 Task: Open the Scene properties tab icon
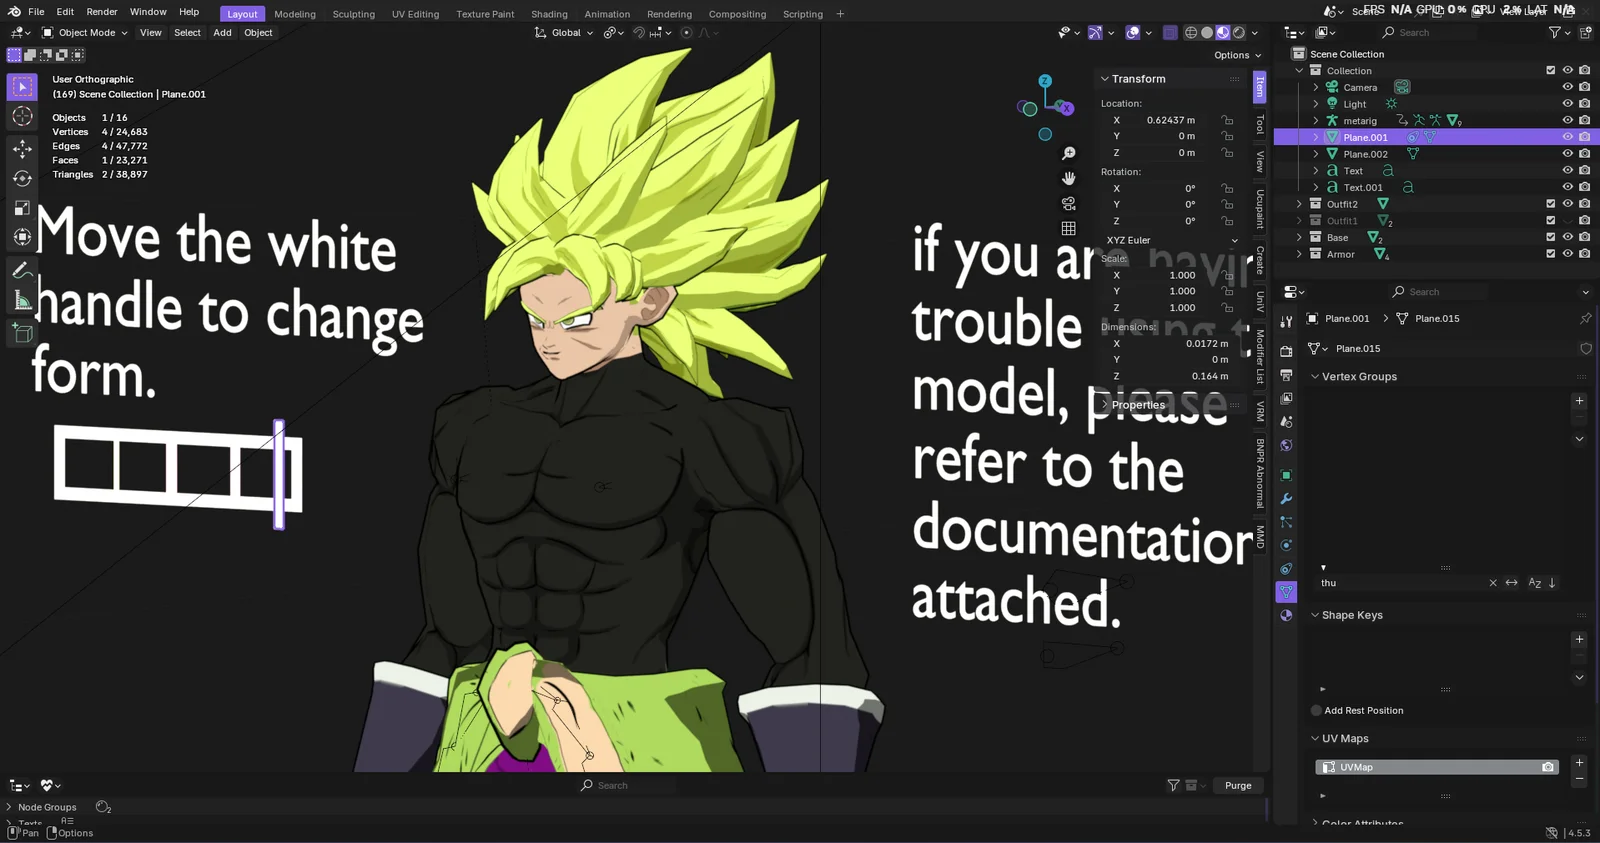click(1286, 422)
